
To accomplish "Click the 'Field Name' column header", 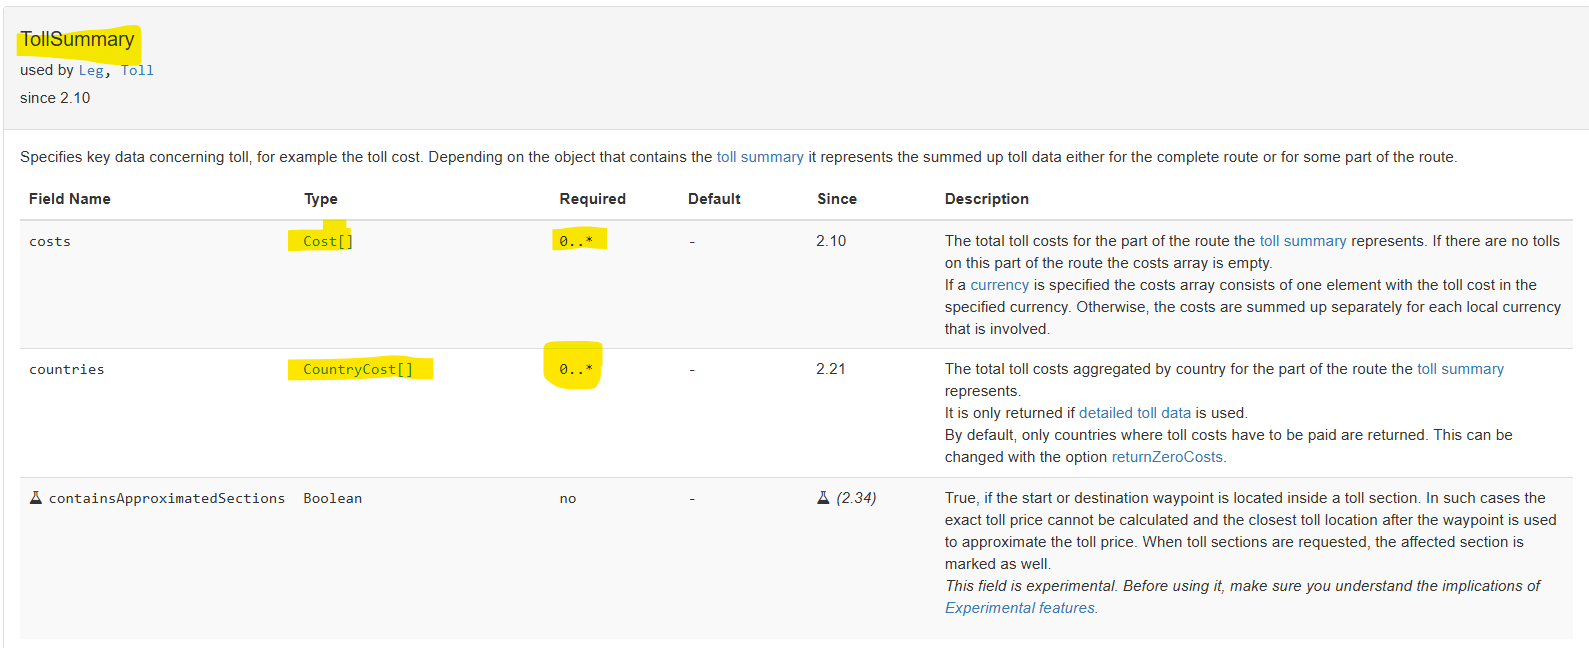I will (x=70, y=199).
